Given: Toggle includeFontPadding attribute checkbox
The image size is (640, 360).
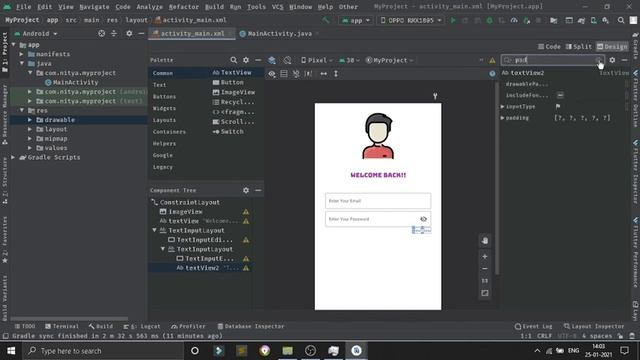Looking at the screenshot, I should (560, 96).
